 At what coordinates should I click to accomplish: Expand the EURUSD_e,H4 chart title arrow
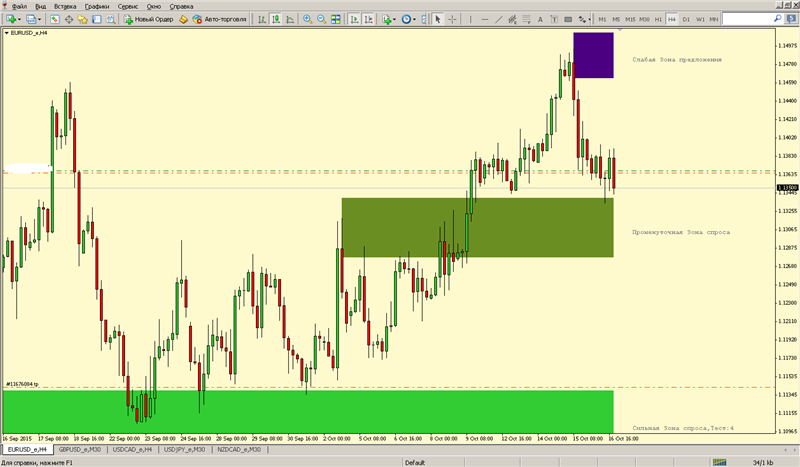[x=6, y=33]
